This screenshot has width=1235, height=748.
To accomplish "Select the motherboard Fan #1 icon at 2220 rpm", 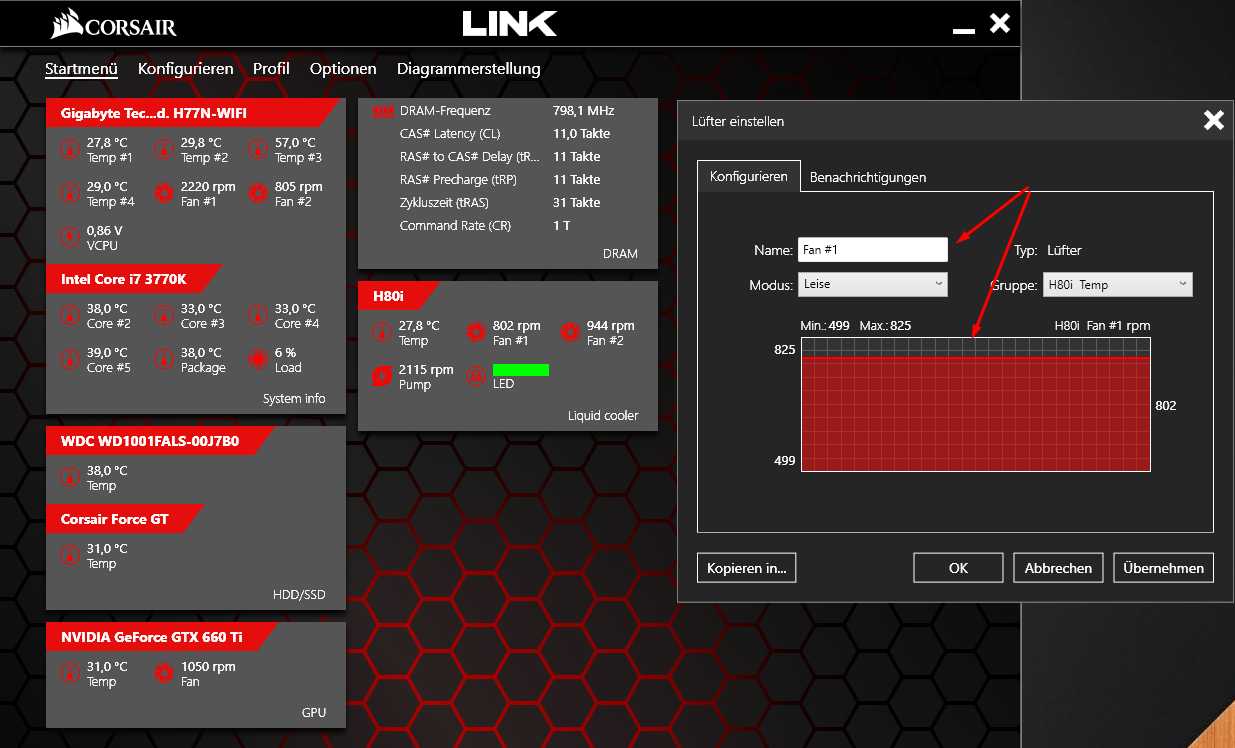I will pos(163,194).
